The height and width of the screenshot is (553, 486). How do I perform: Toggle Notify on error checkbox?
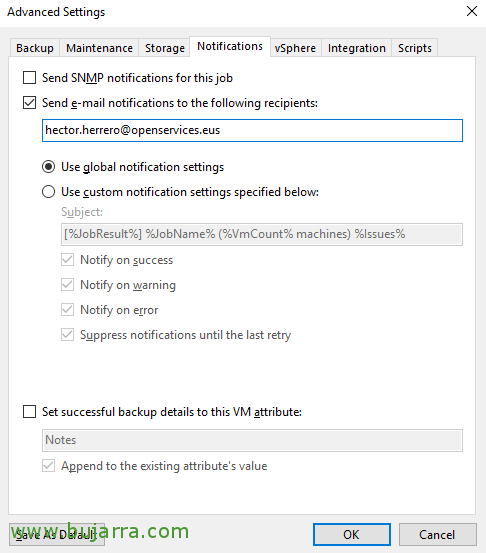pyautogui.click(x=67, y=310)
